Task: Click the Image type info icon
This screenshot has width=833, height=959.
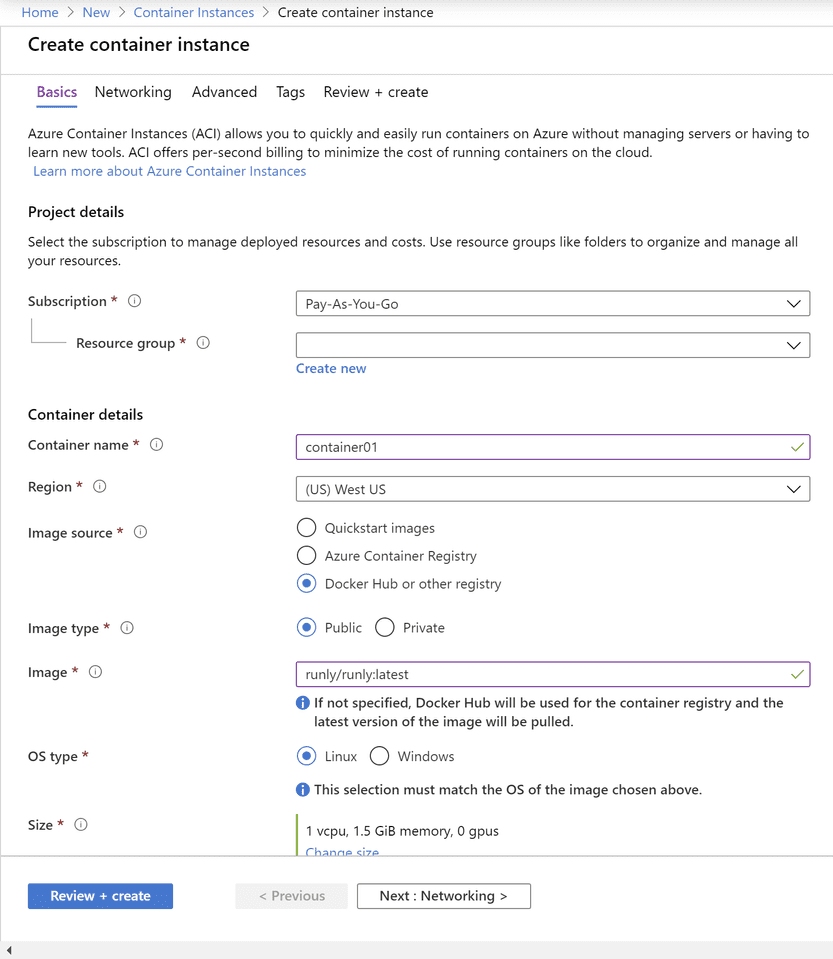Action: [x=127, y=628]
